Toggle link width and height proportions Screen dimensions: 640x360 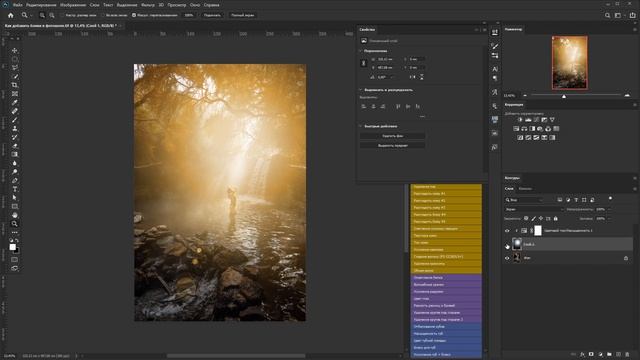pos(364,63)
